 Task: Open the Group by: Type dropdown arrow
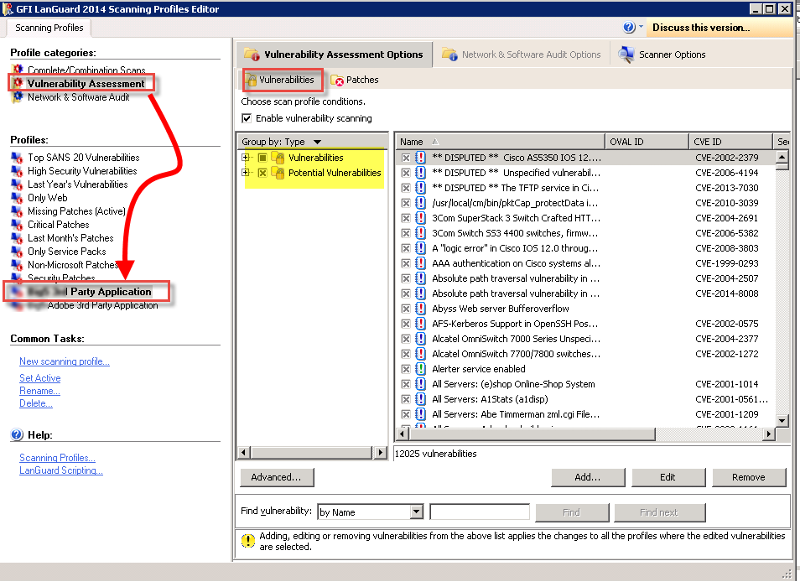coord(317,142)
